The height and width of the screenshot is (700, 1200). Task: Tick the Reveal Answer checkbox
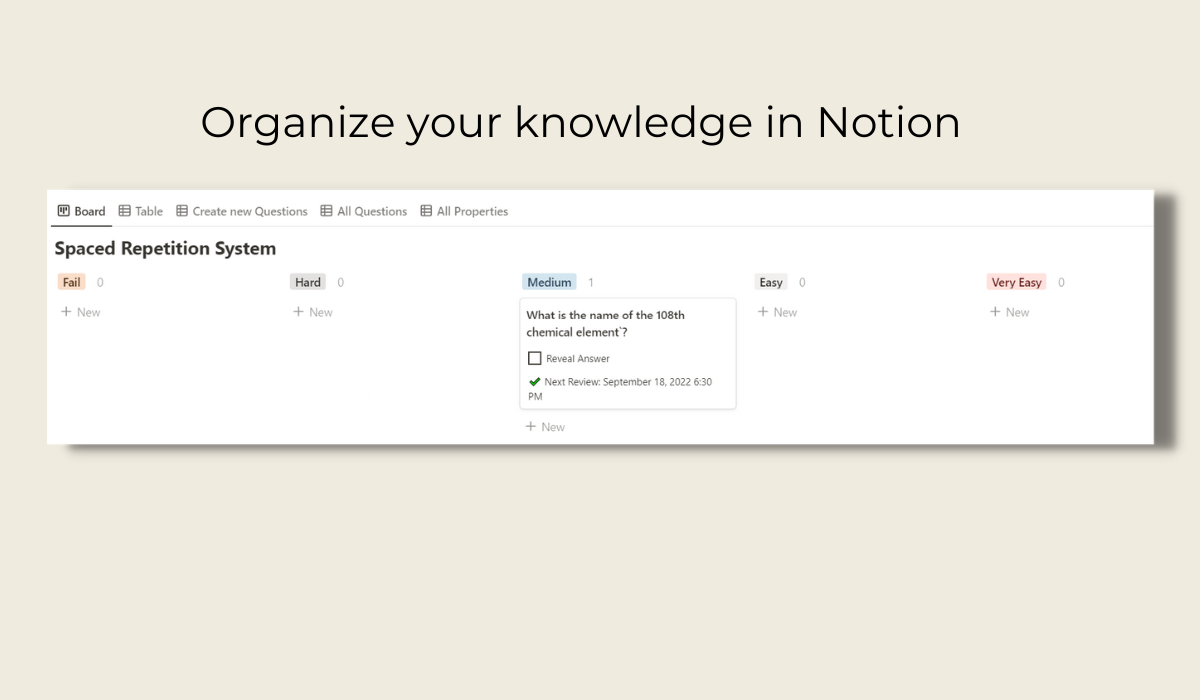pyautogui.click(x=535, y=358)
